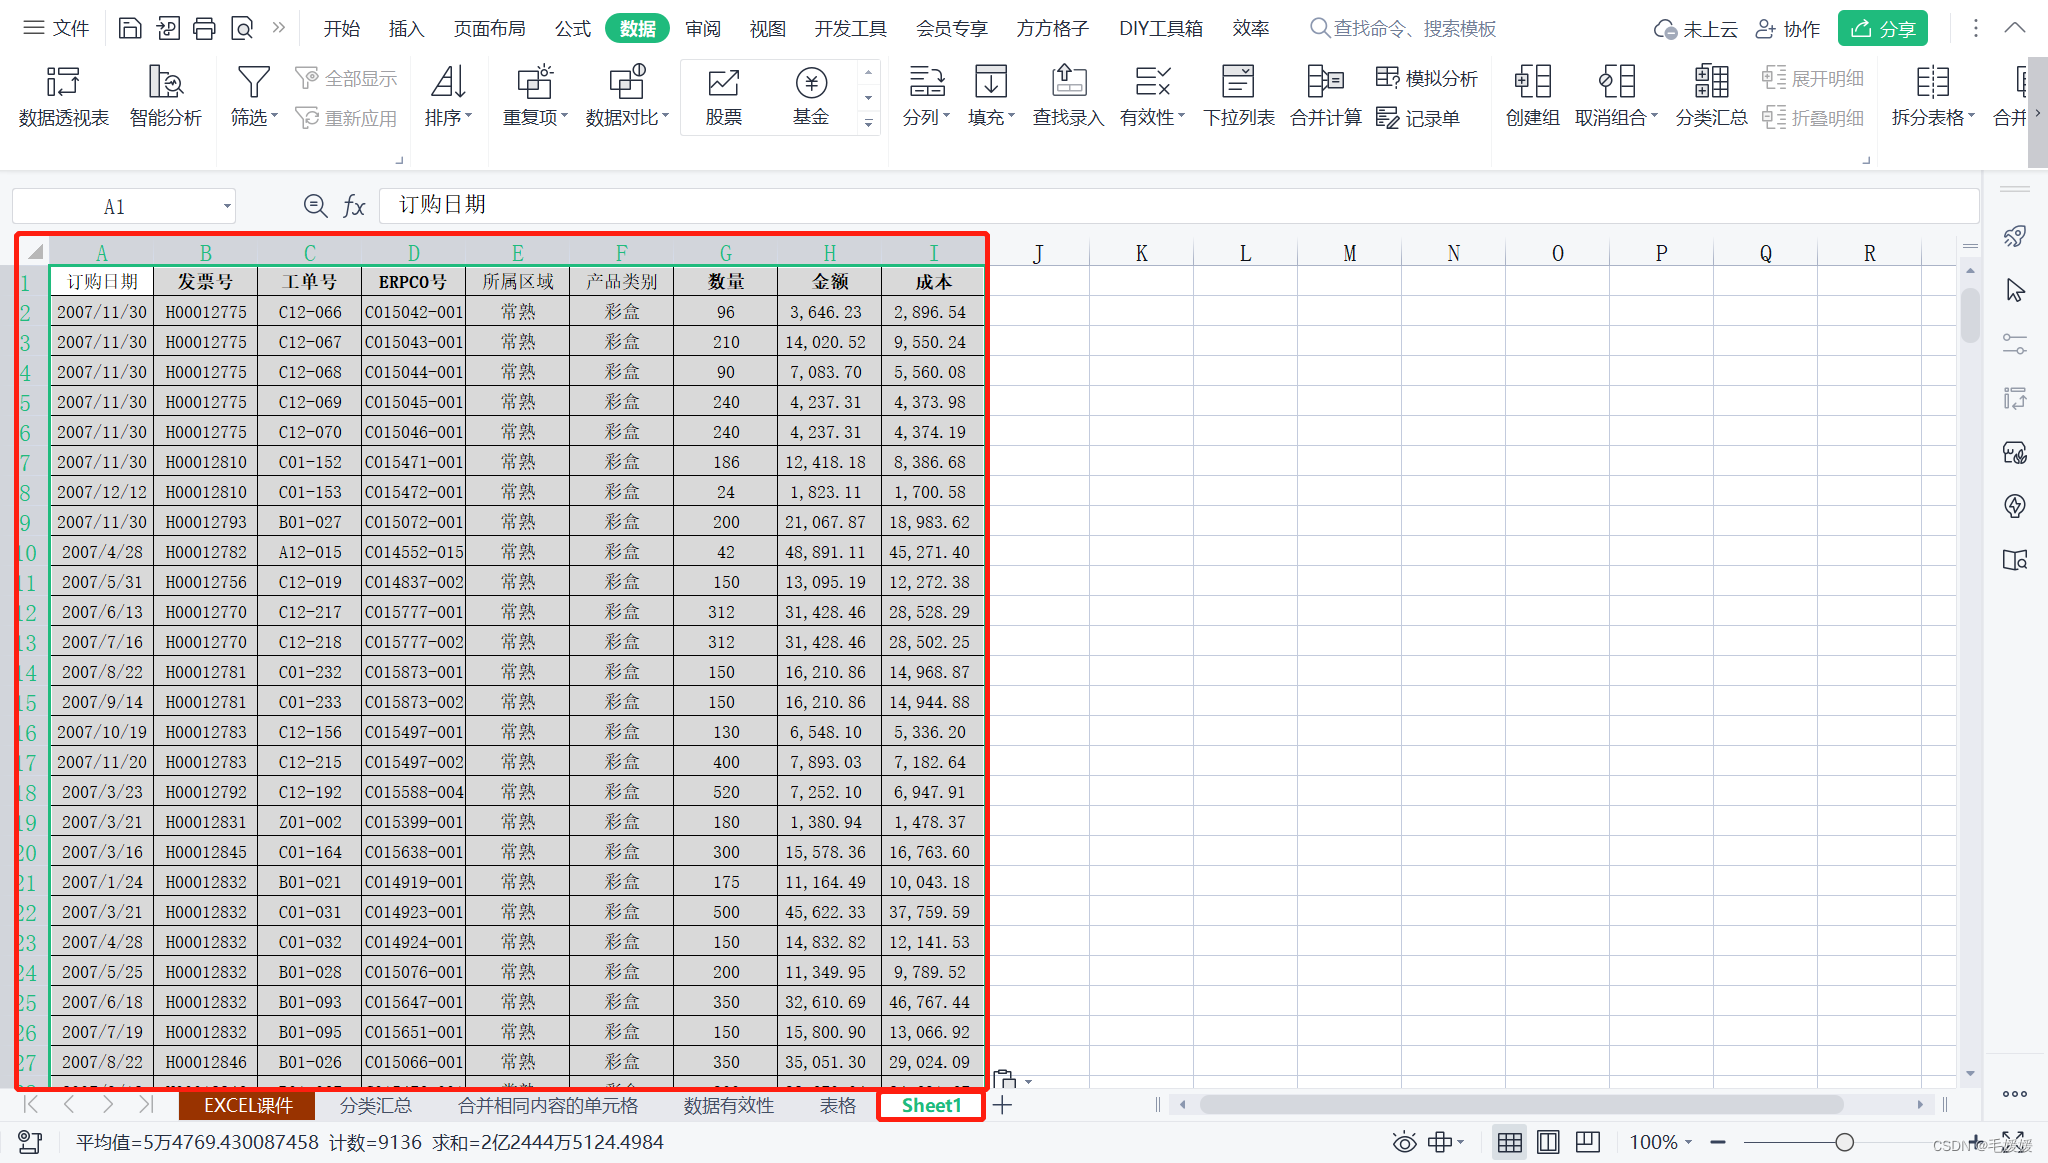Open the Name Box dropdown arrow

tap(227, 207)
